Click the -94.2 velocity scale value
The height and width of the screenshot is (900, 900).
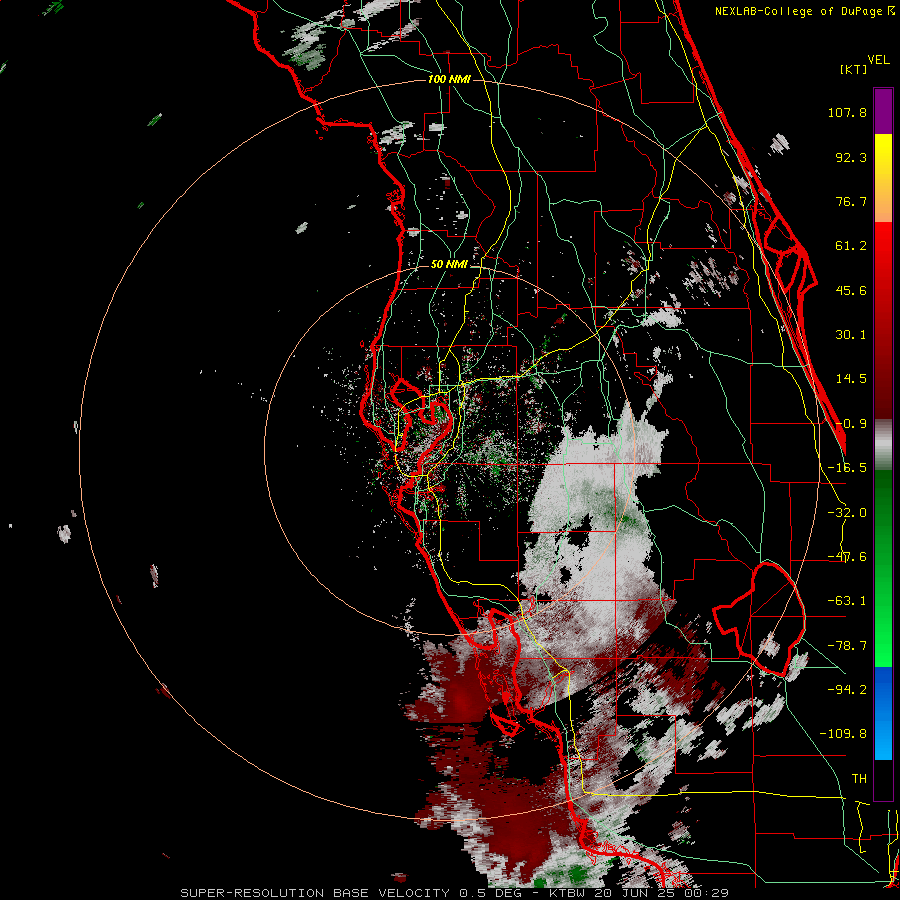847,689
